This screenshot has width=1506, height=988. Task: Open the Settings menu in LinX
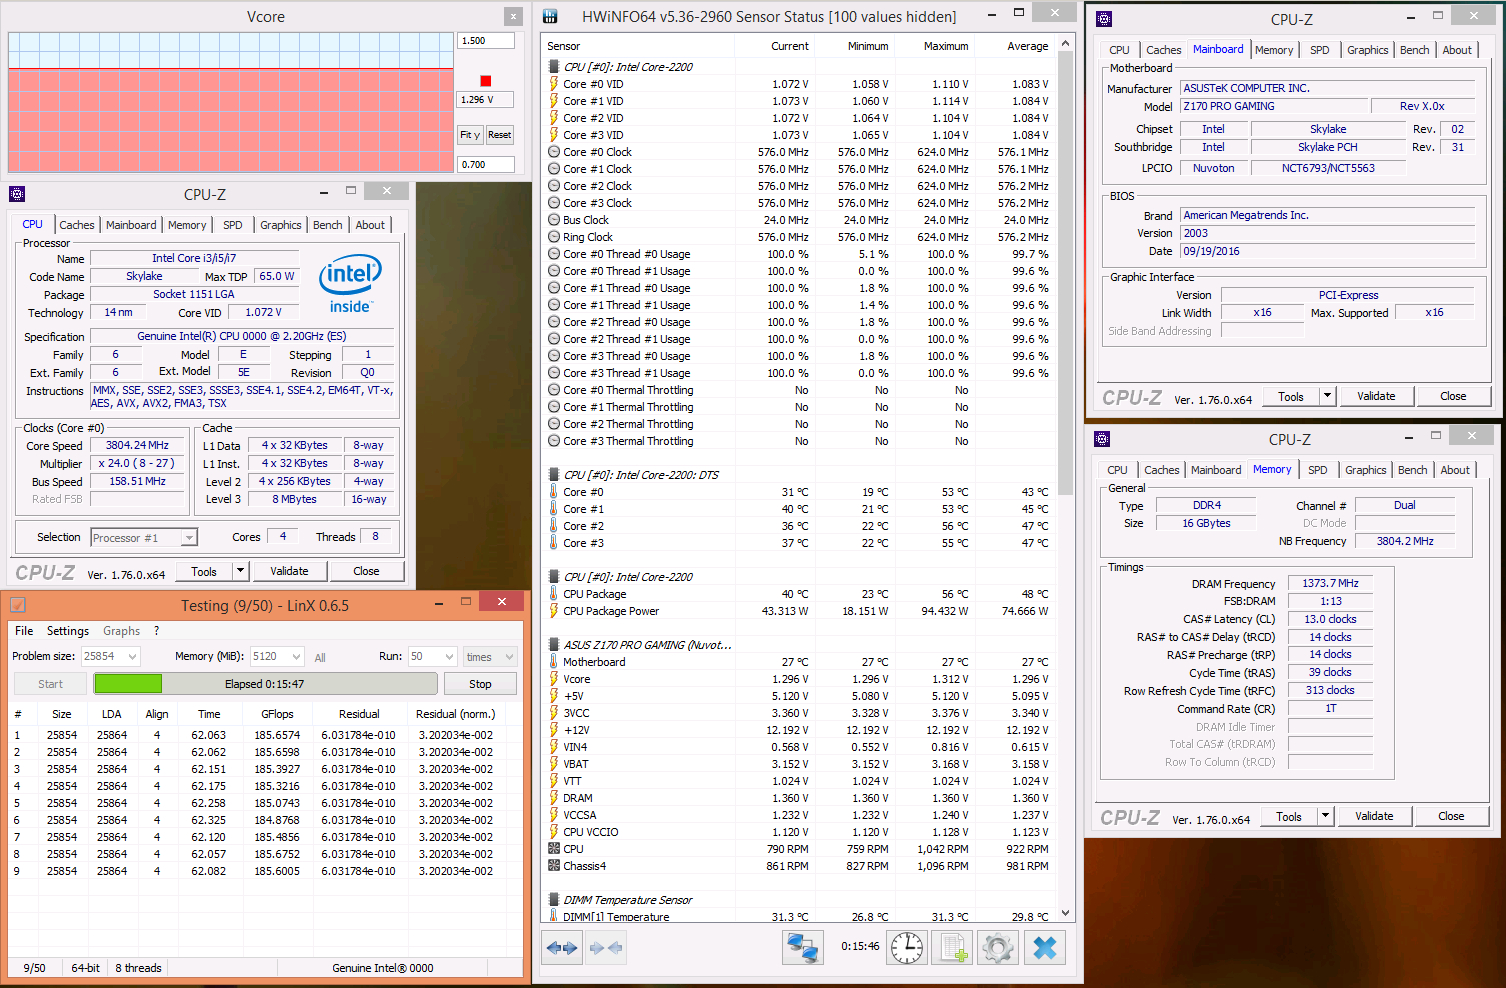[68, 631]
